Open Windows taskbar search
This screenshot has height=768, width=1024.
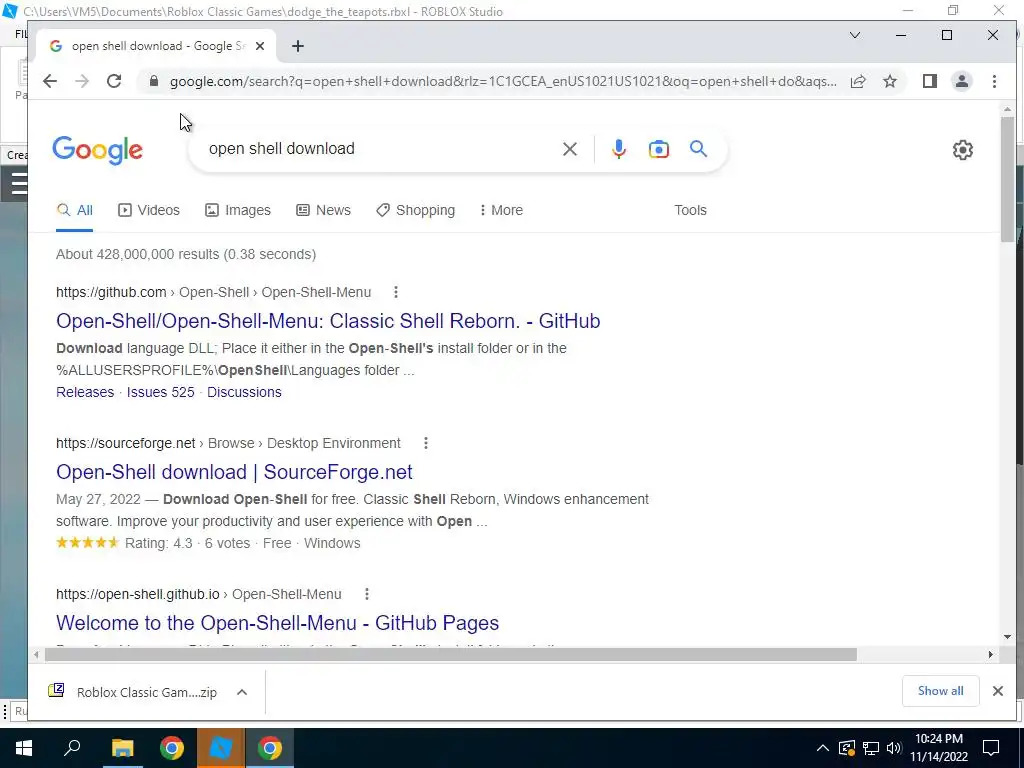72,748
